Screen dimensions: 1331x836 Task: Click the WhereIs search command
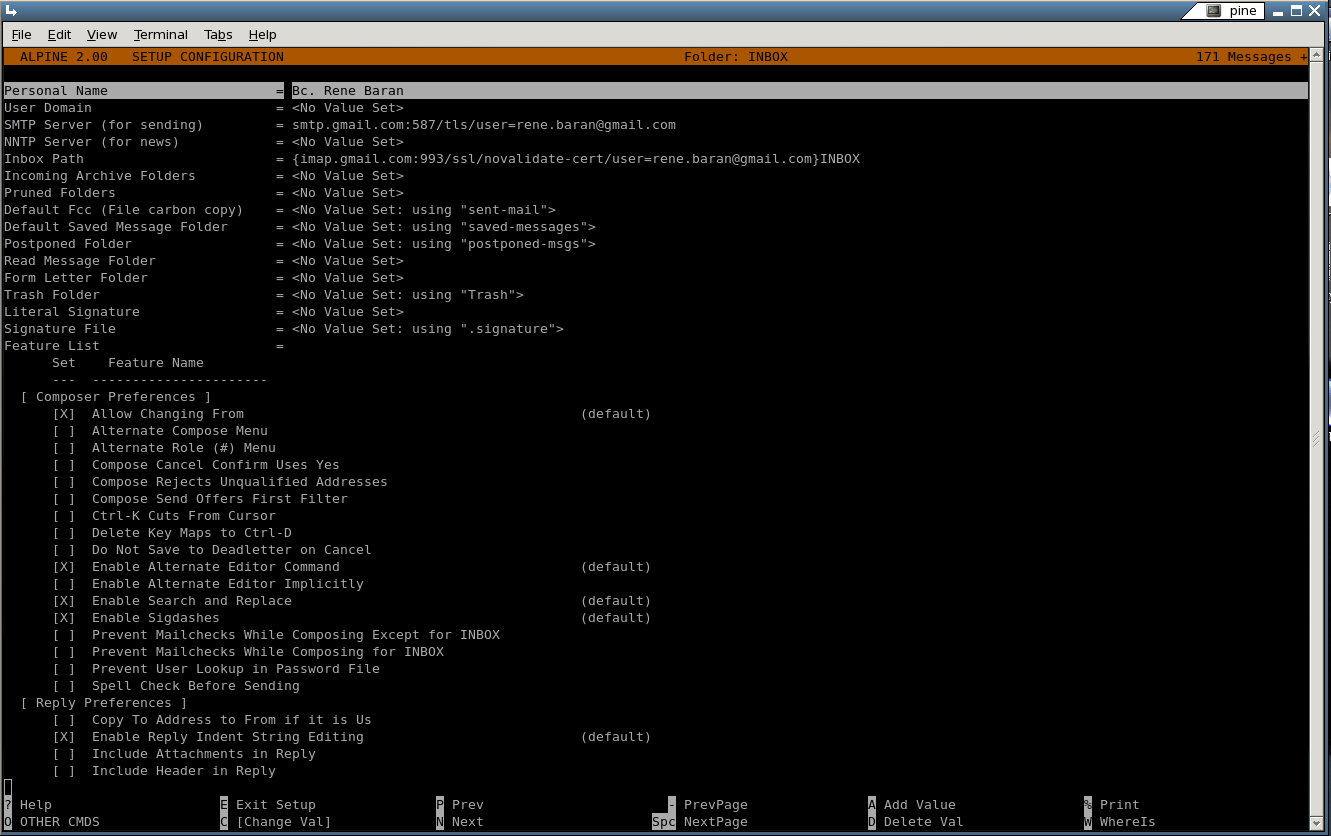[x=1127, y=822]
